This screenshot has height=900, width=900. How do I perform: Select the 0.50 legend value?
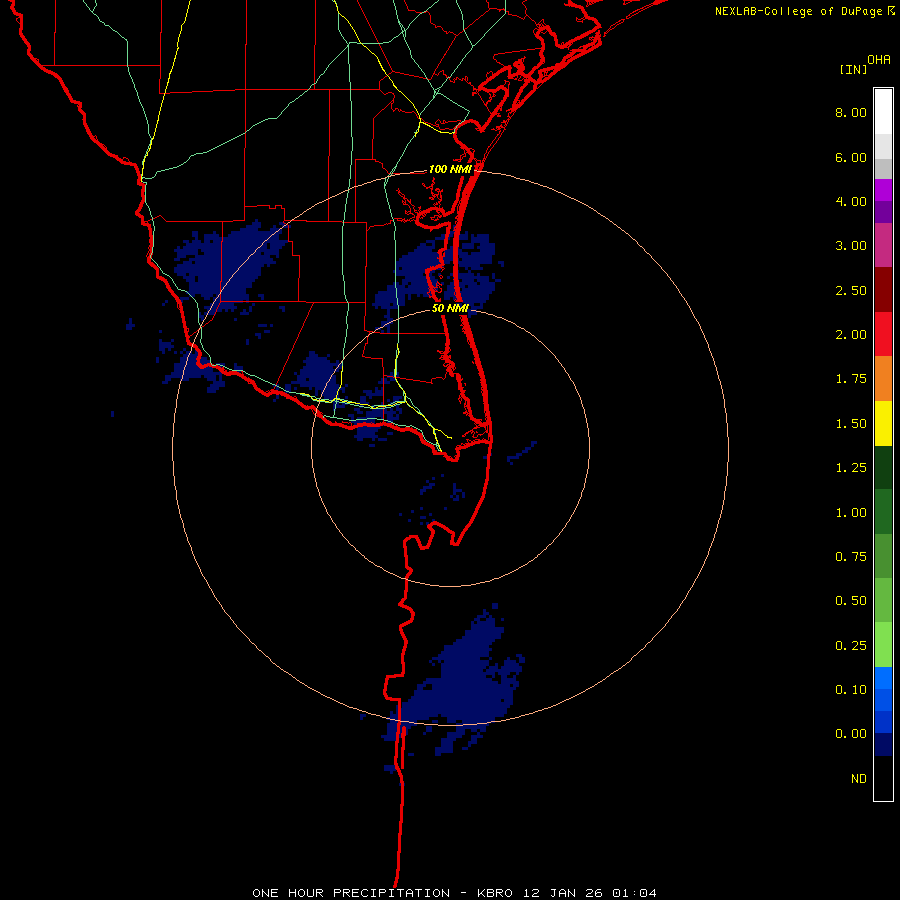point(851,601)
